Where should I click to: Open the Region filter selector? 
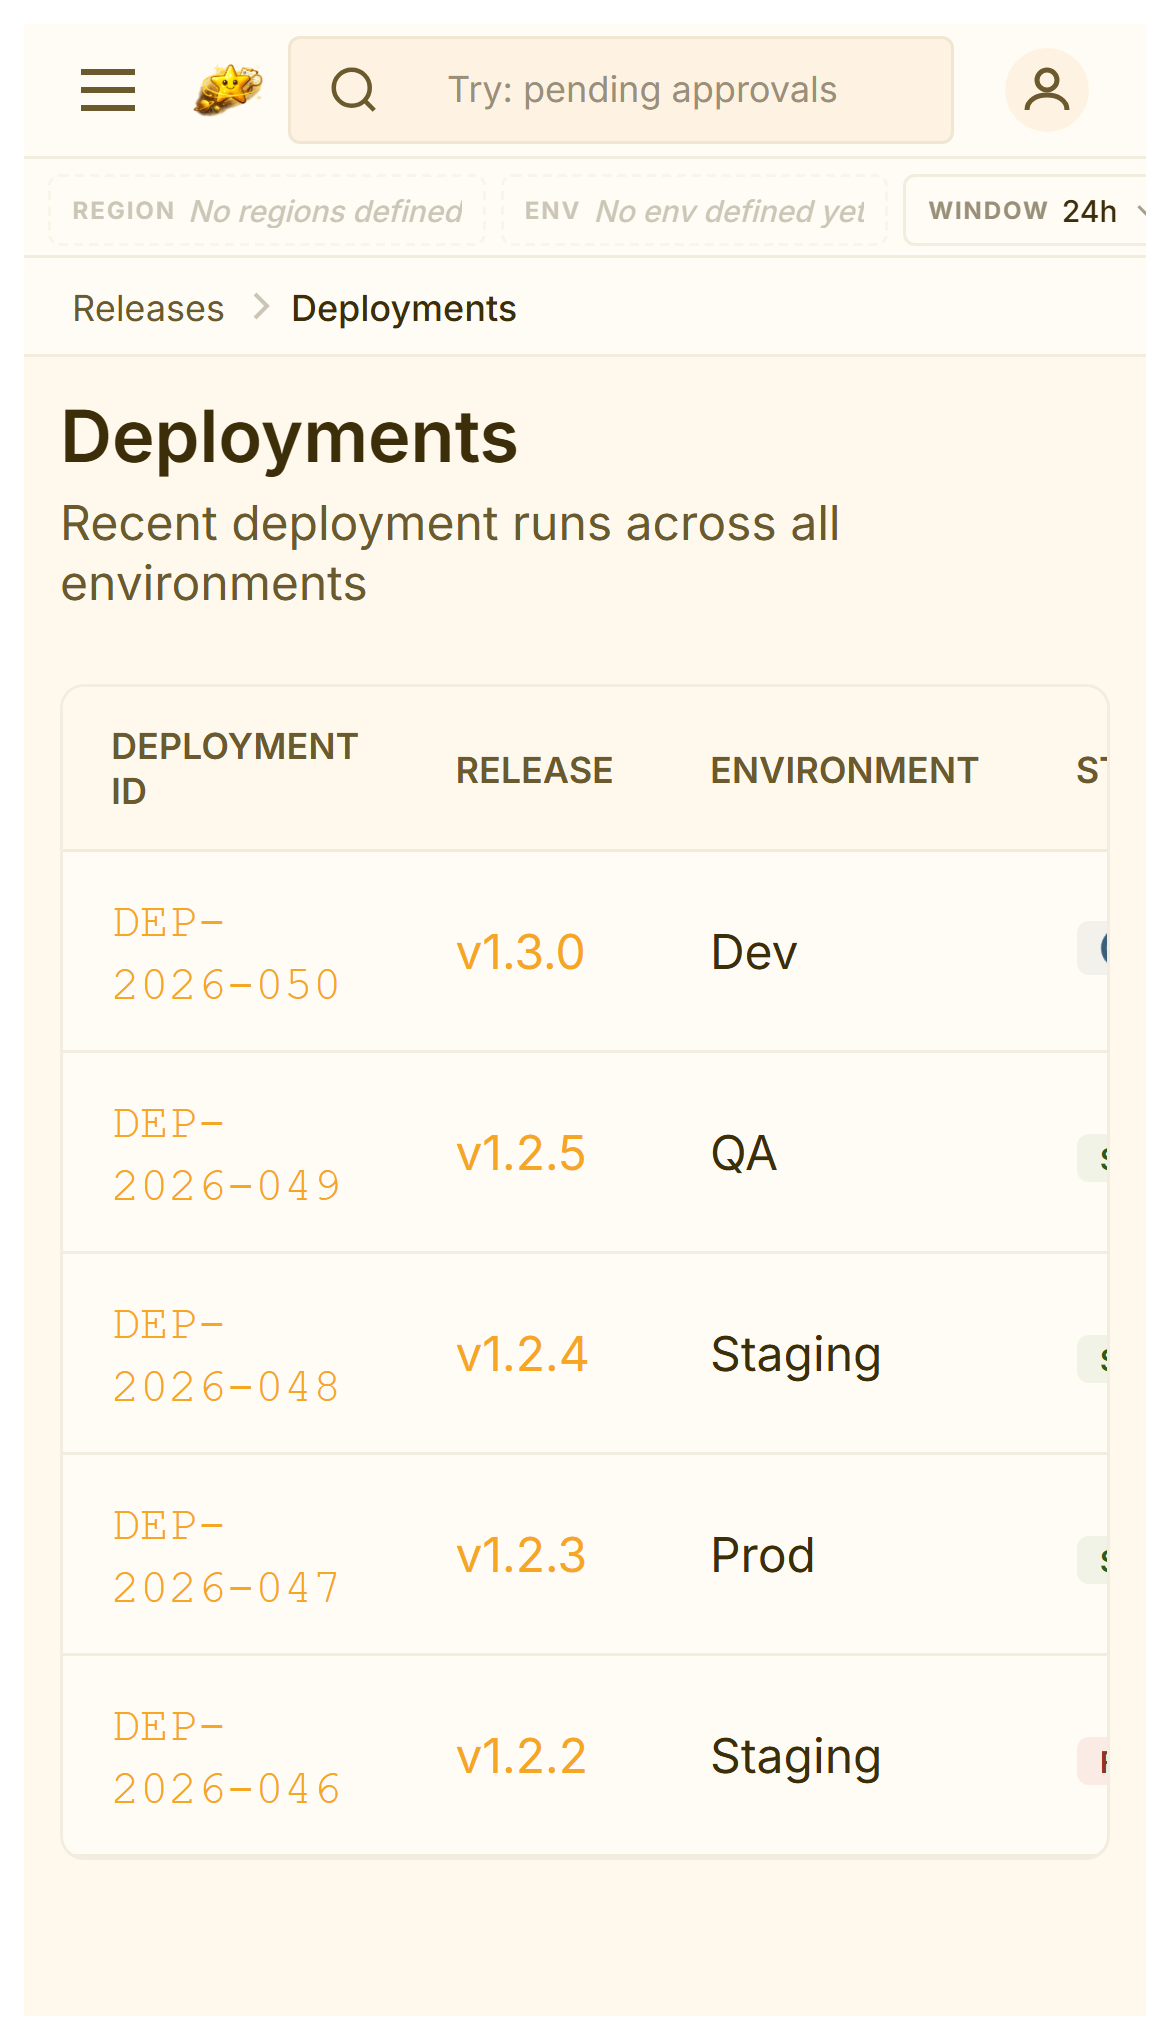point(267,211)
